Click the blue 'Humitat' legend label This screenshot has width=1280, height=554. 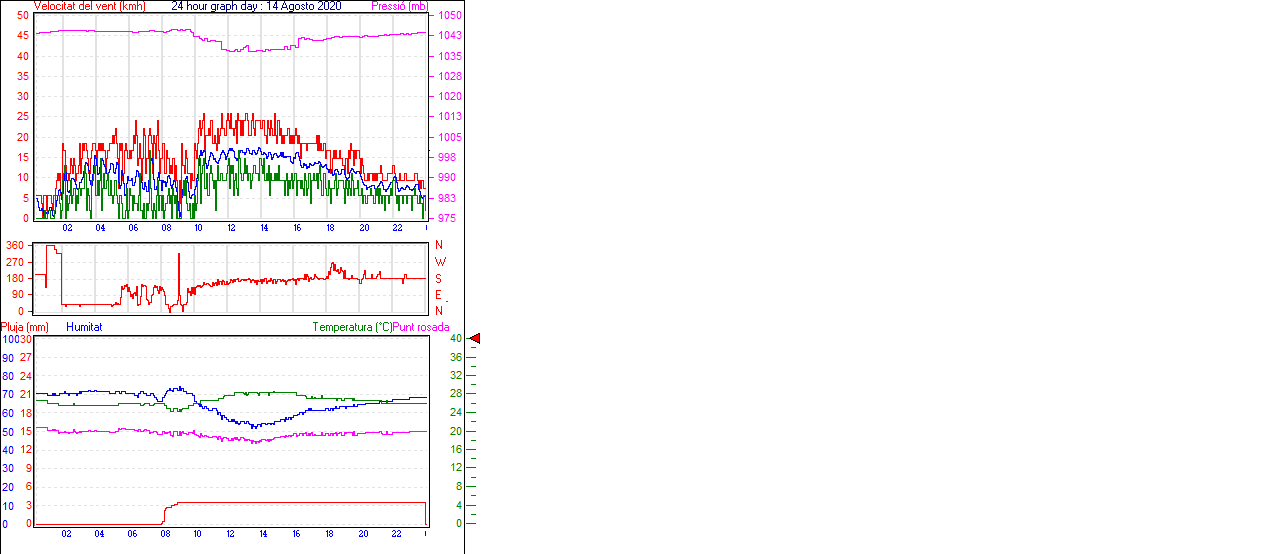(x=84, y=327)
